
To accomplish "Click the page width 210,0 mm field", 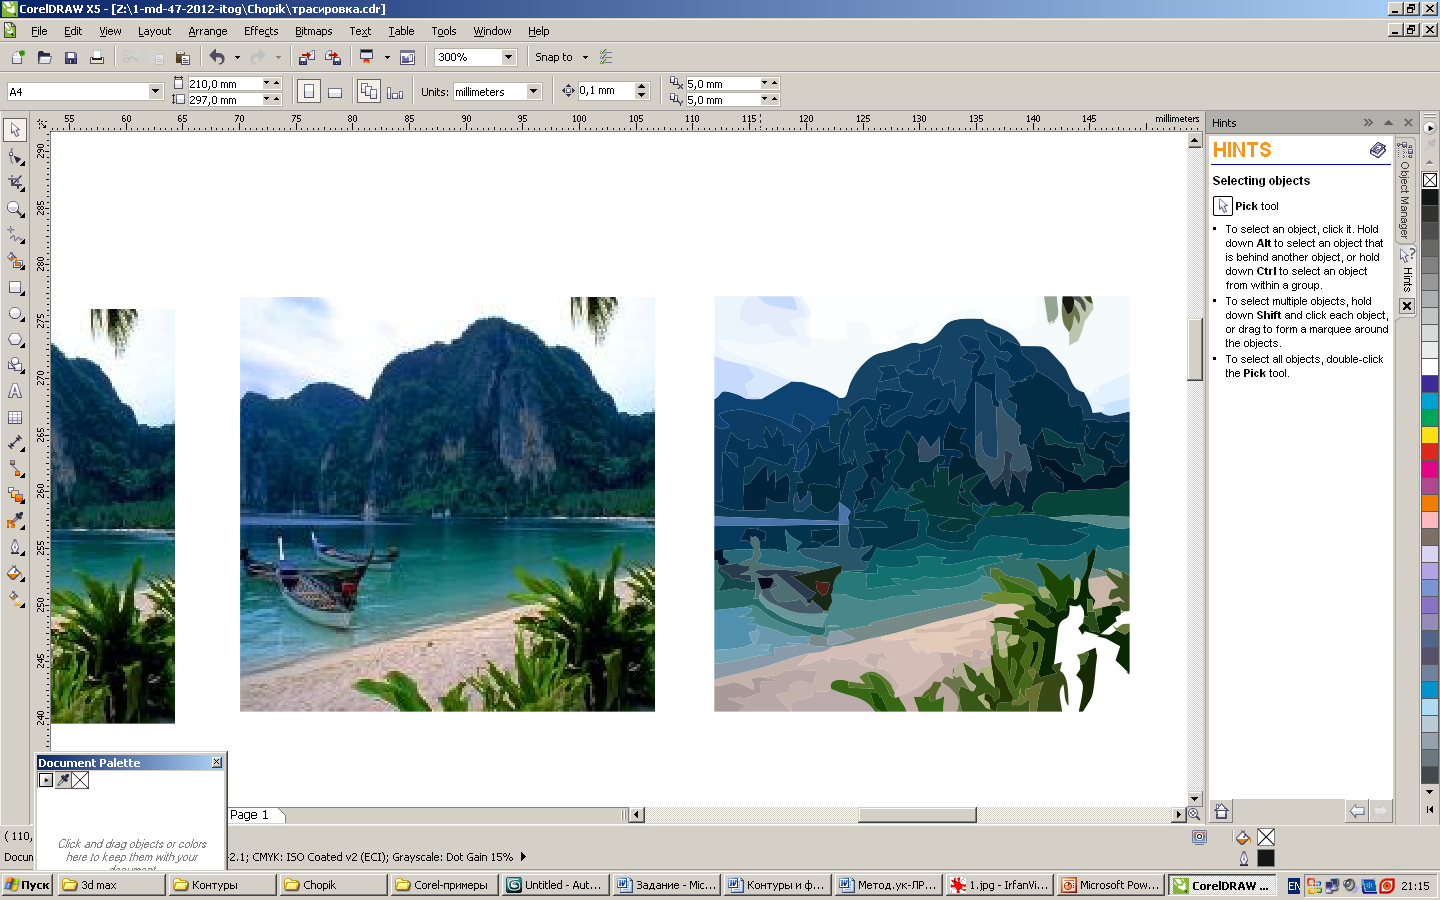I will coord(224,84).
